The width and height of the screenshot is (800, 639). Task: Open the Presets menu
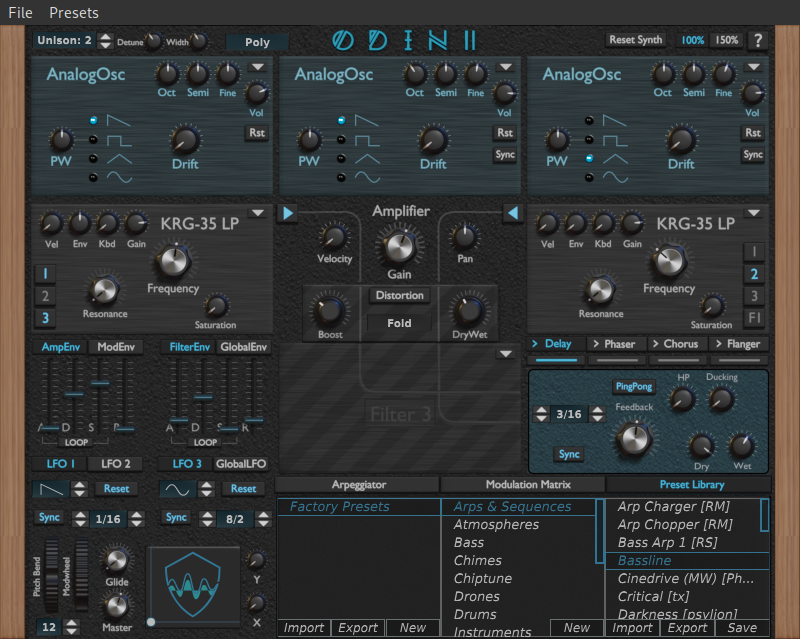click(x=74, y=13)
